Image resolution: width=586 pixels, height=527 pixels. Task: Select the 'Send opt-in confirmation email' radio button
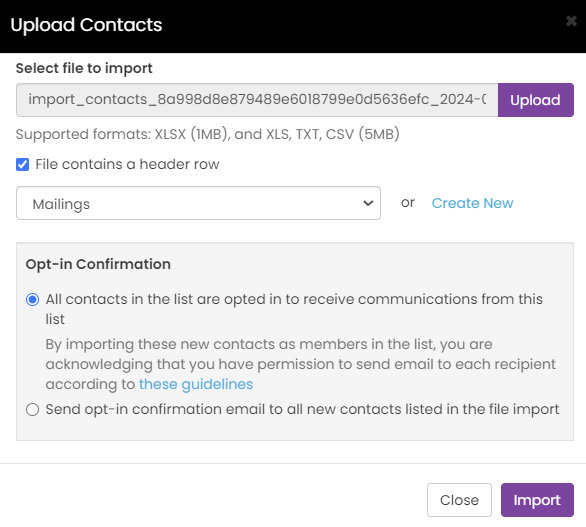pos(33,409)
